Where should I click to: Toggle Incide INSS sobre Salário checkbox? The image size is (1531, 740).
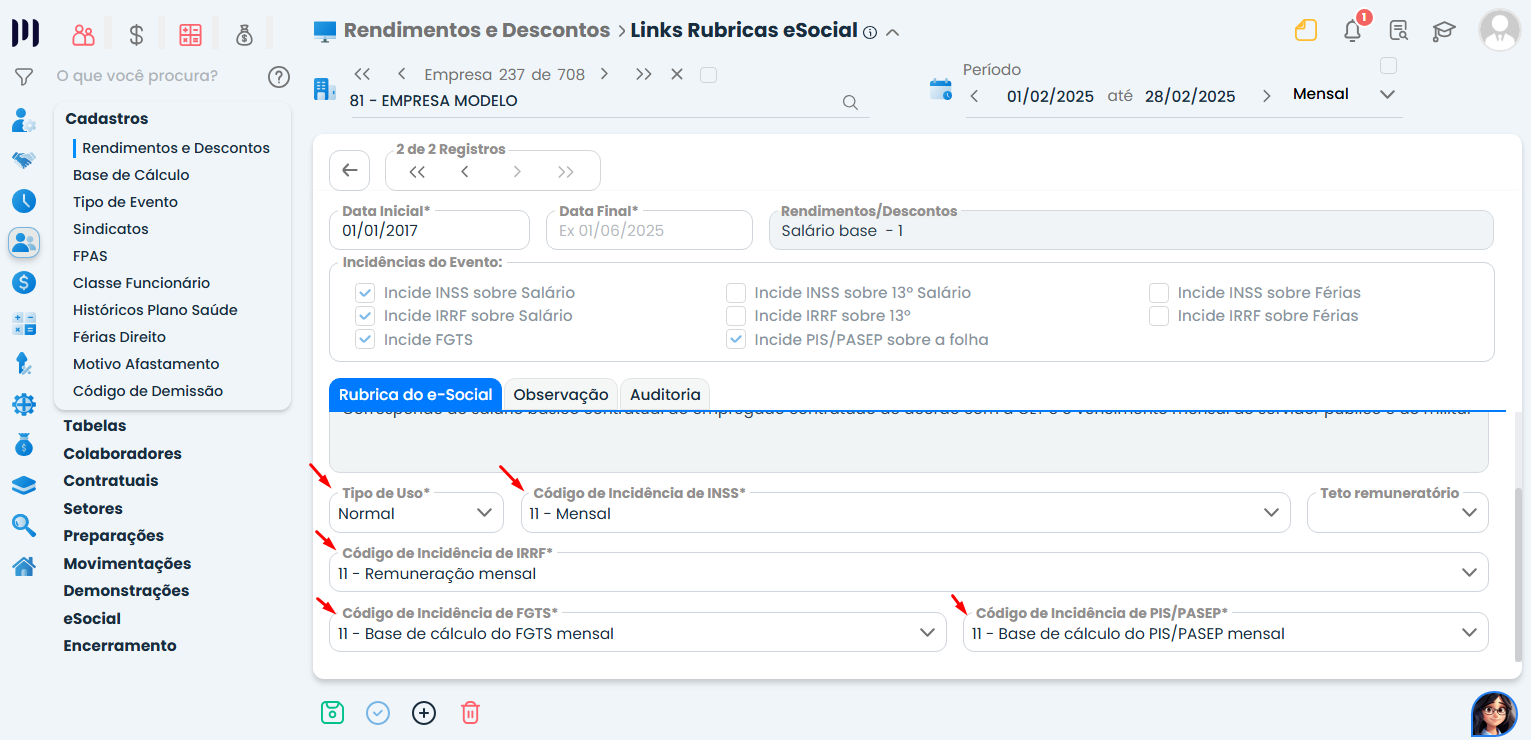tap(365, 293)
